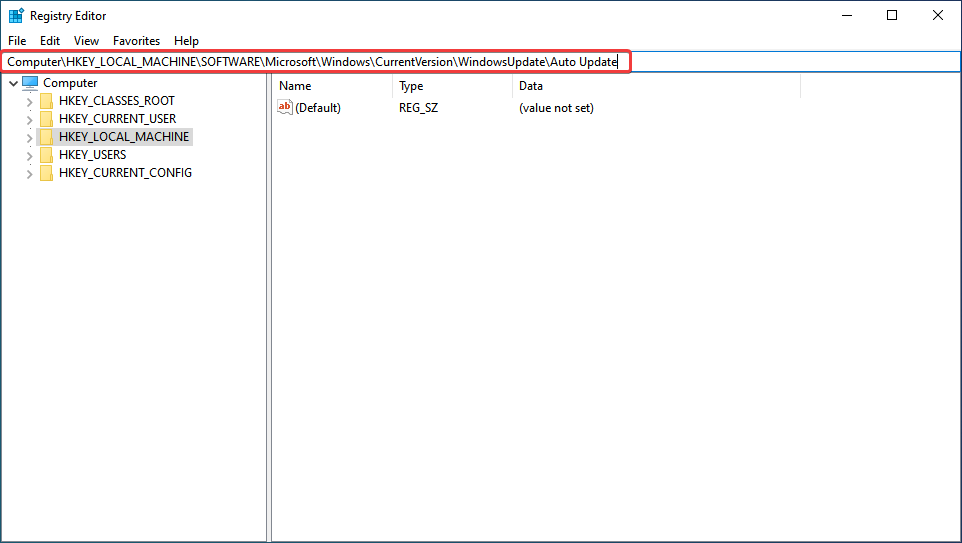Sort values by Data column header

pos(656,86)
